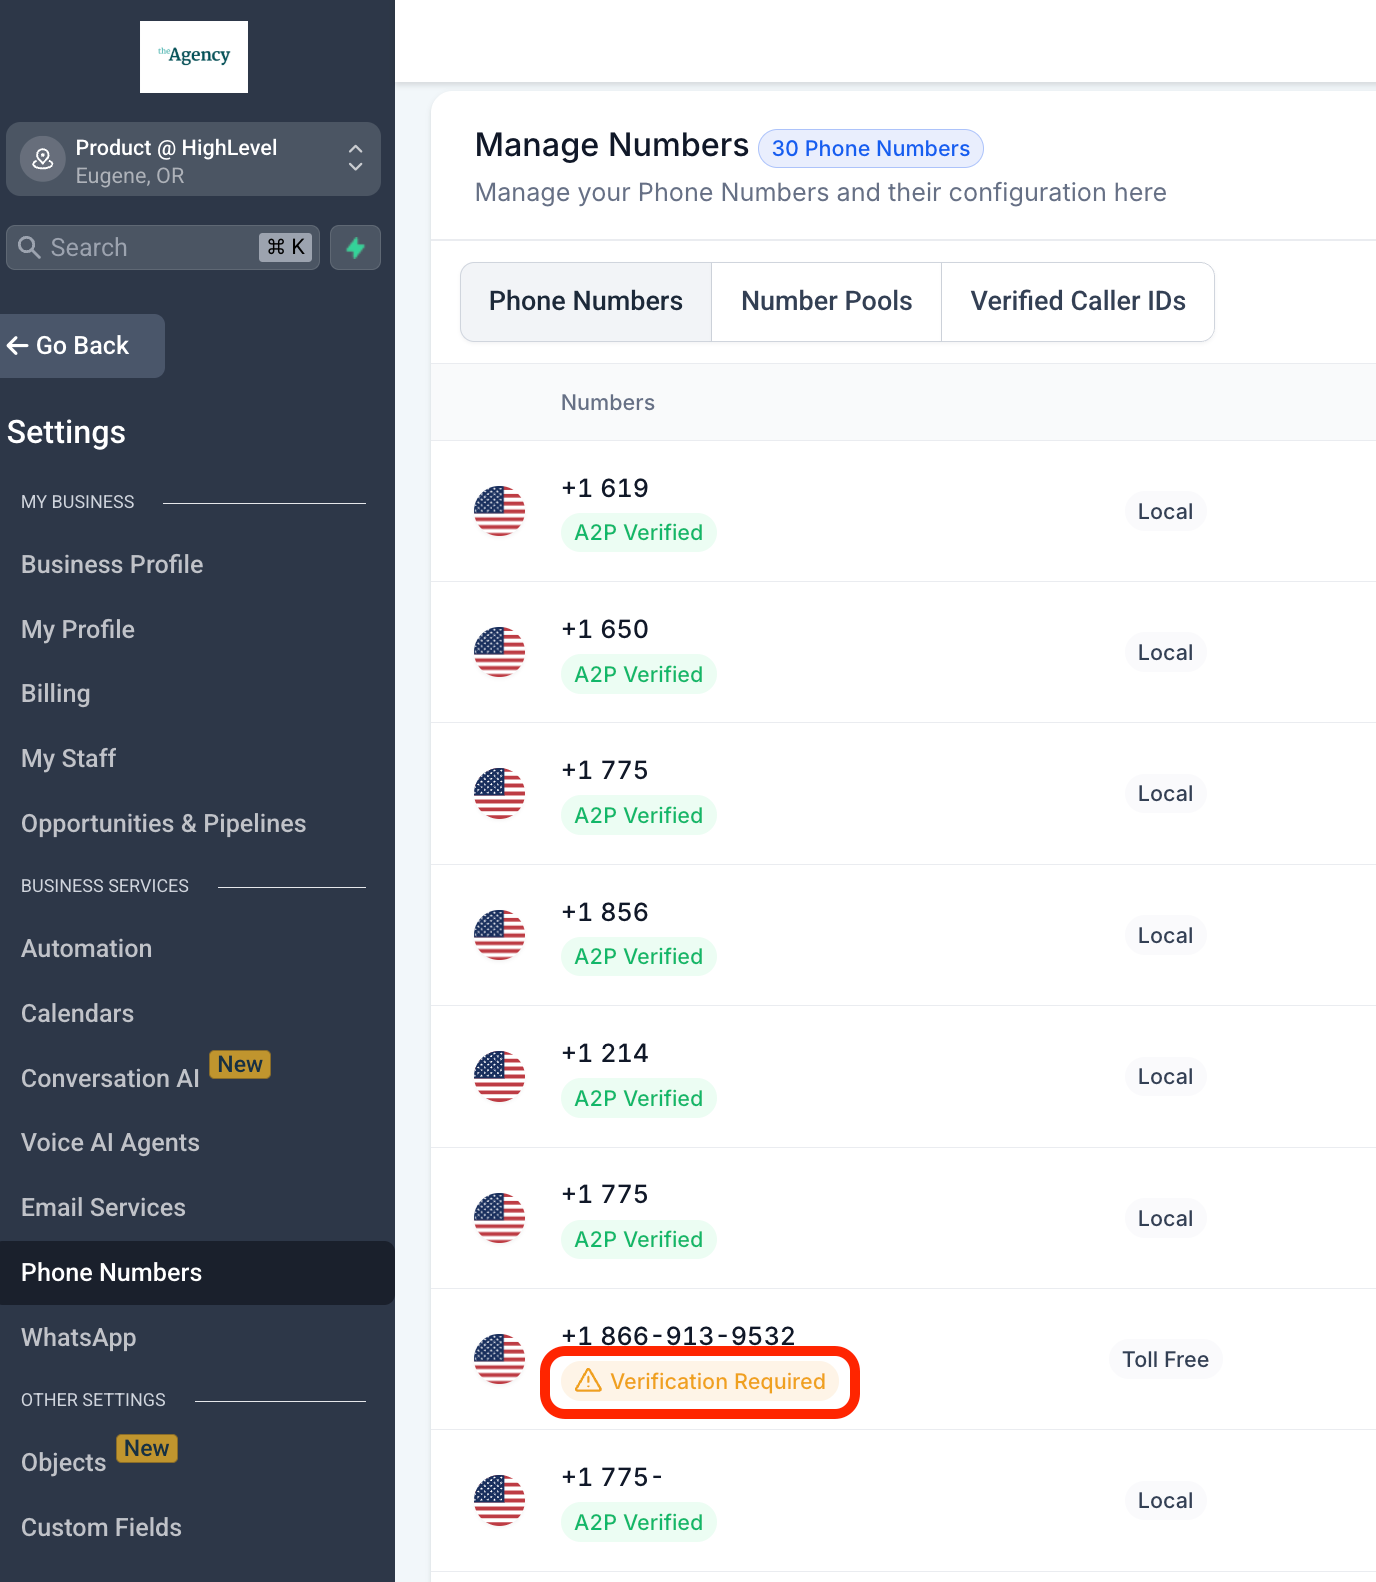The height and width of the screenshot is (1582, 1376).
Task: Switch to the Number Pools tab
Action: [826, 302]
